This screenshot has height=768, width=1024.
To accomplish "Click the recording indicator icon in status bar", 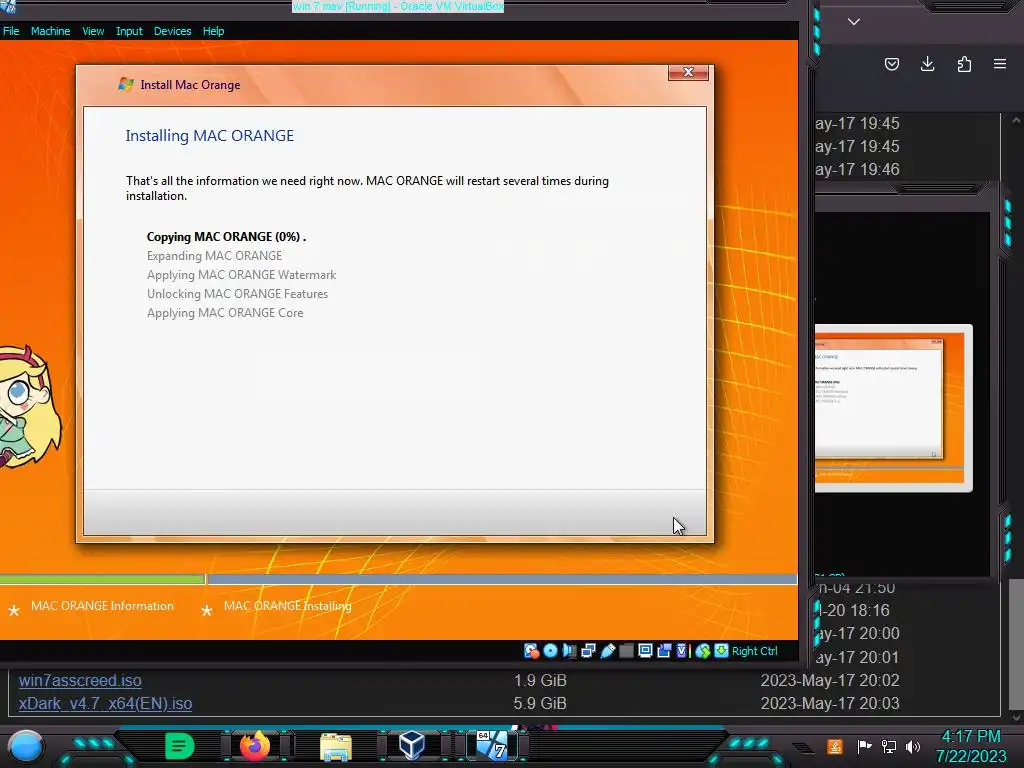I will point(664,650).
